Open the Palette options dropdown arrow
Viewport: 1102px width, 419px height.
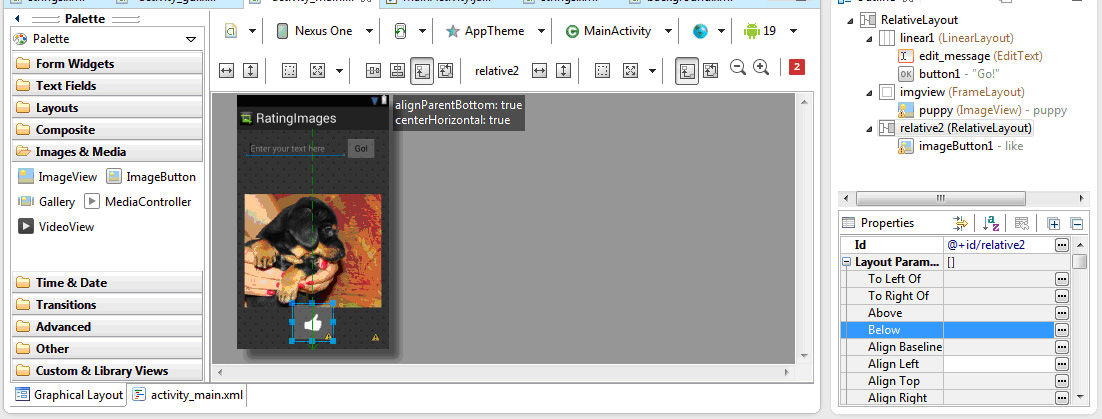[190, 39]
